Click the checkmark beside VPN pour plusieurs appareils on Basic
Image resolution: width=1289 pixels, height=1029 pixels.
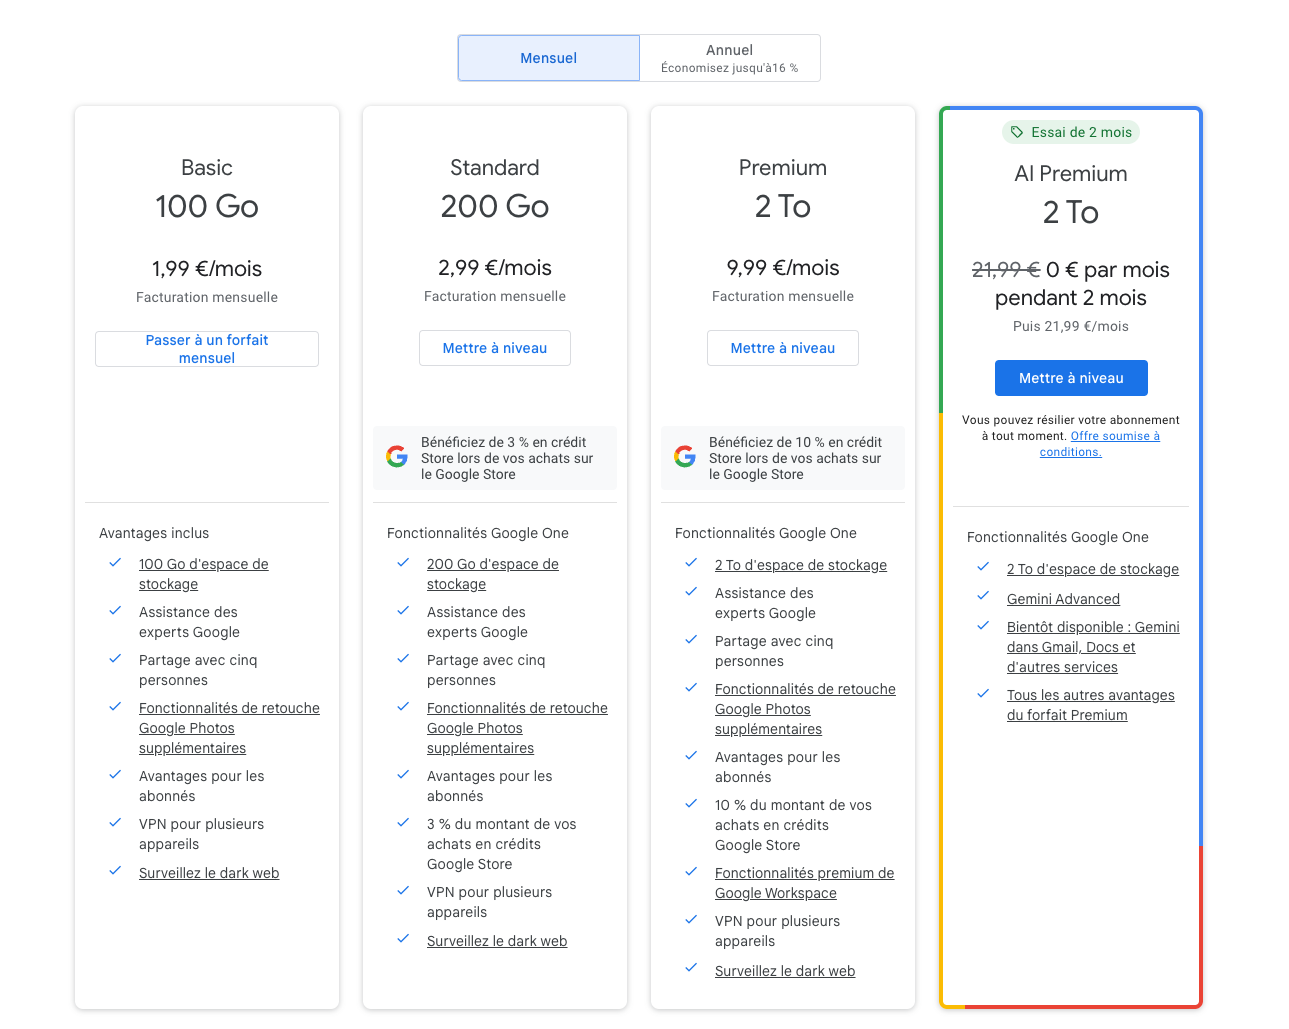[x=115, y=824]
